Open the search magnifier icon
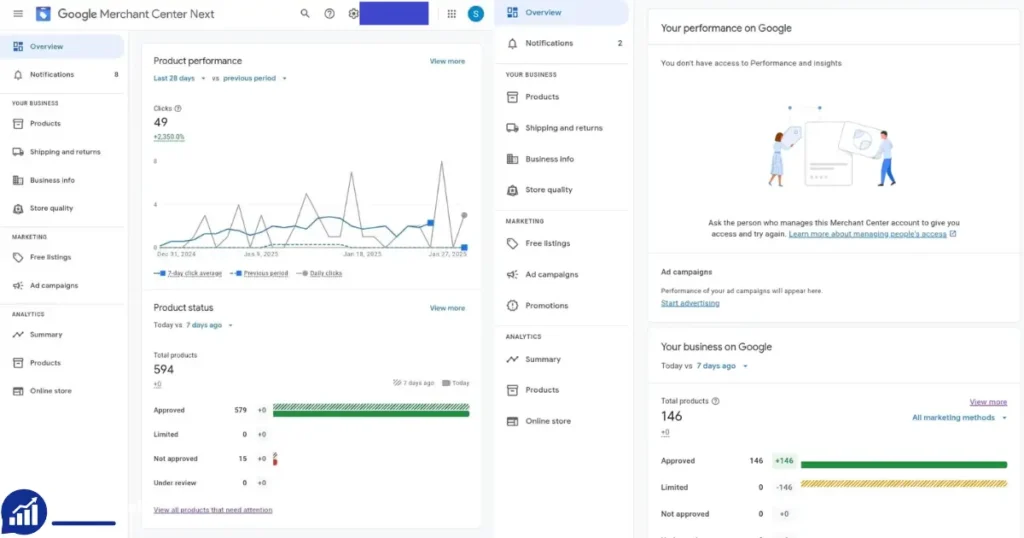This screenshot has height=538, width=1024. [305, 14]
